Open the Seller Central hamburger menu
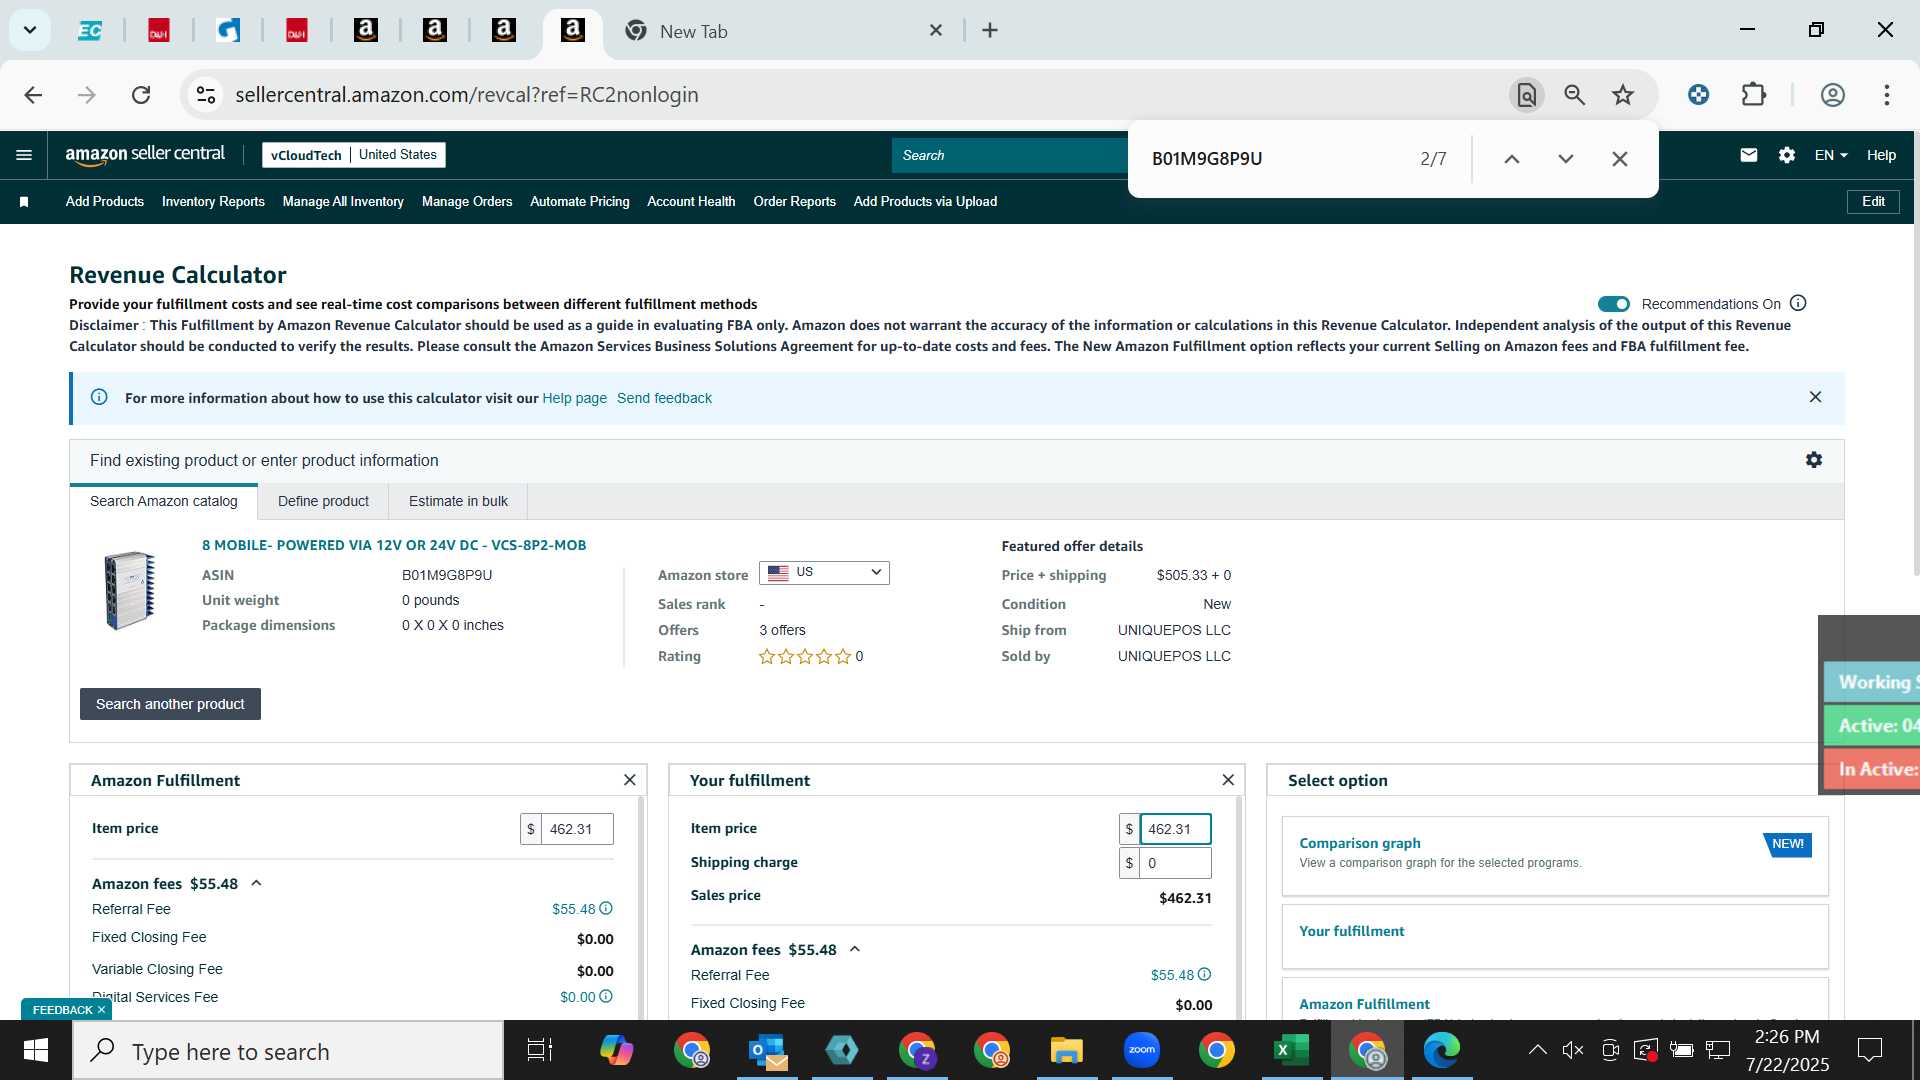Image resolution: width=1920 pixels, height=1080 pixels. click(x=24, y=155)
